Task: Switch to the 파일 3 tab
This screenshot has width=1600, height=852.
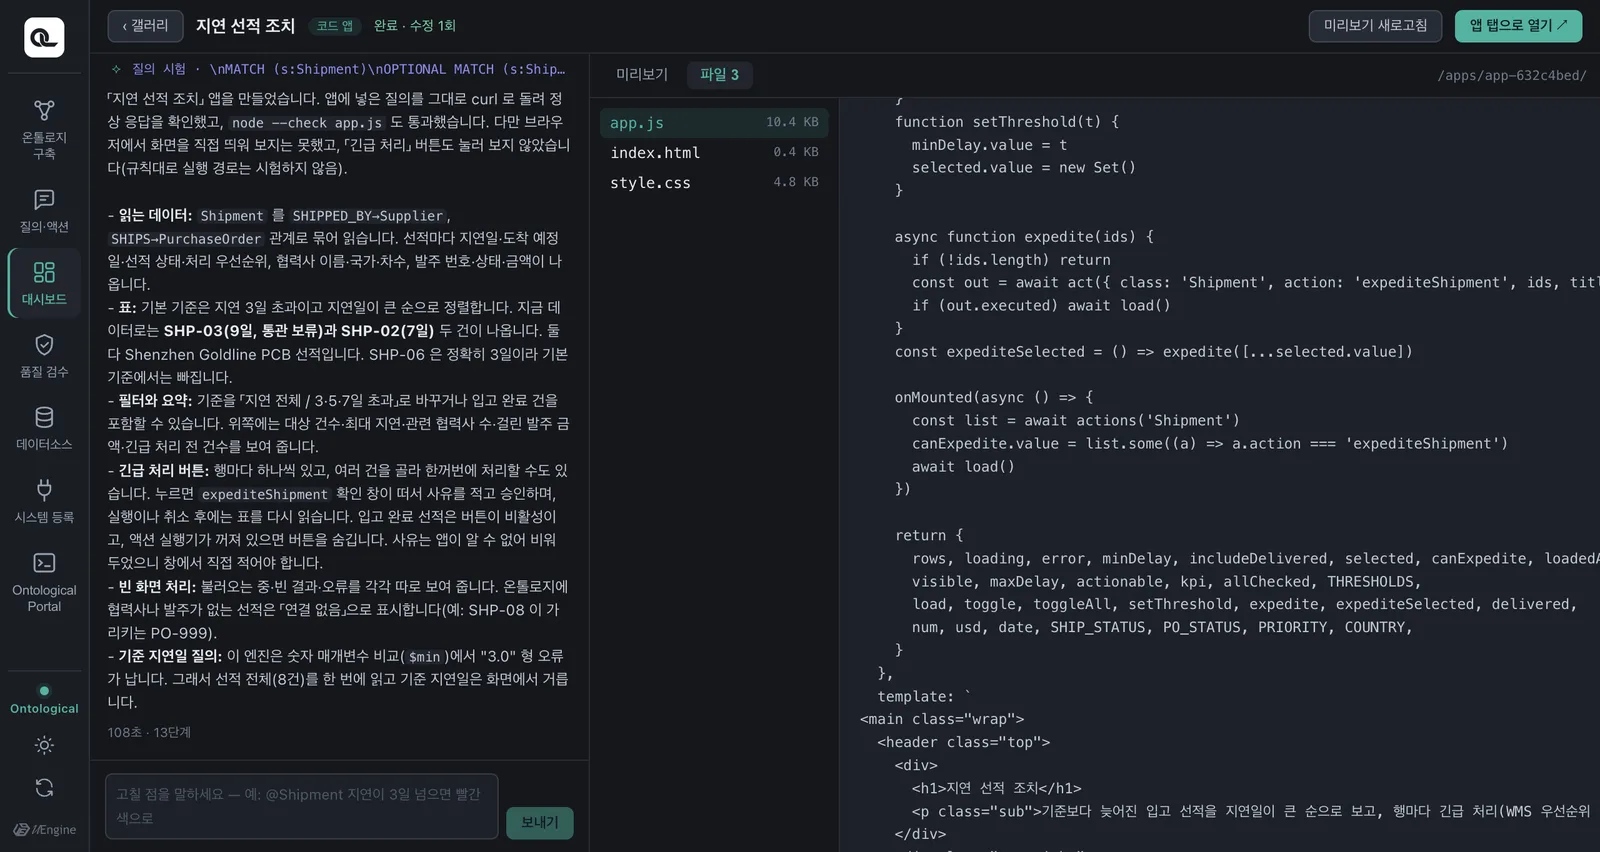Action: (x=719, y=75)
